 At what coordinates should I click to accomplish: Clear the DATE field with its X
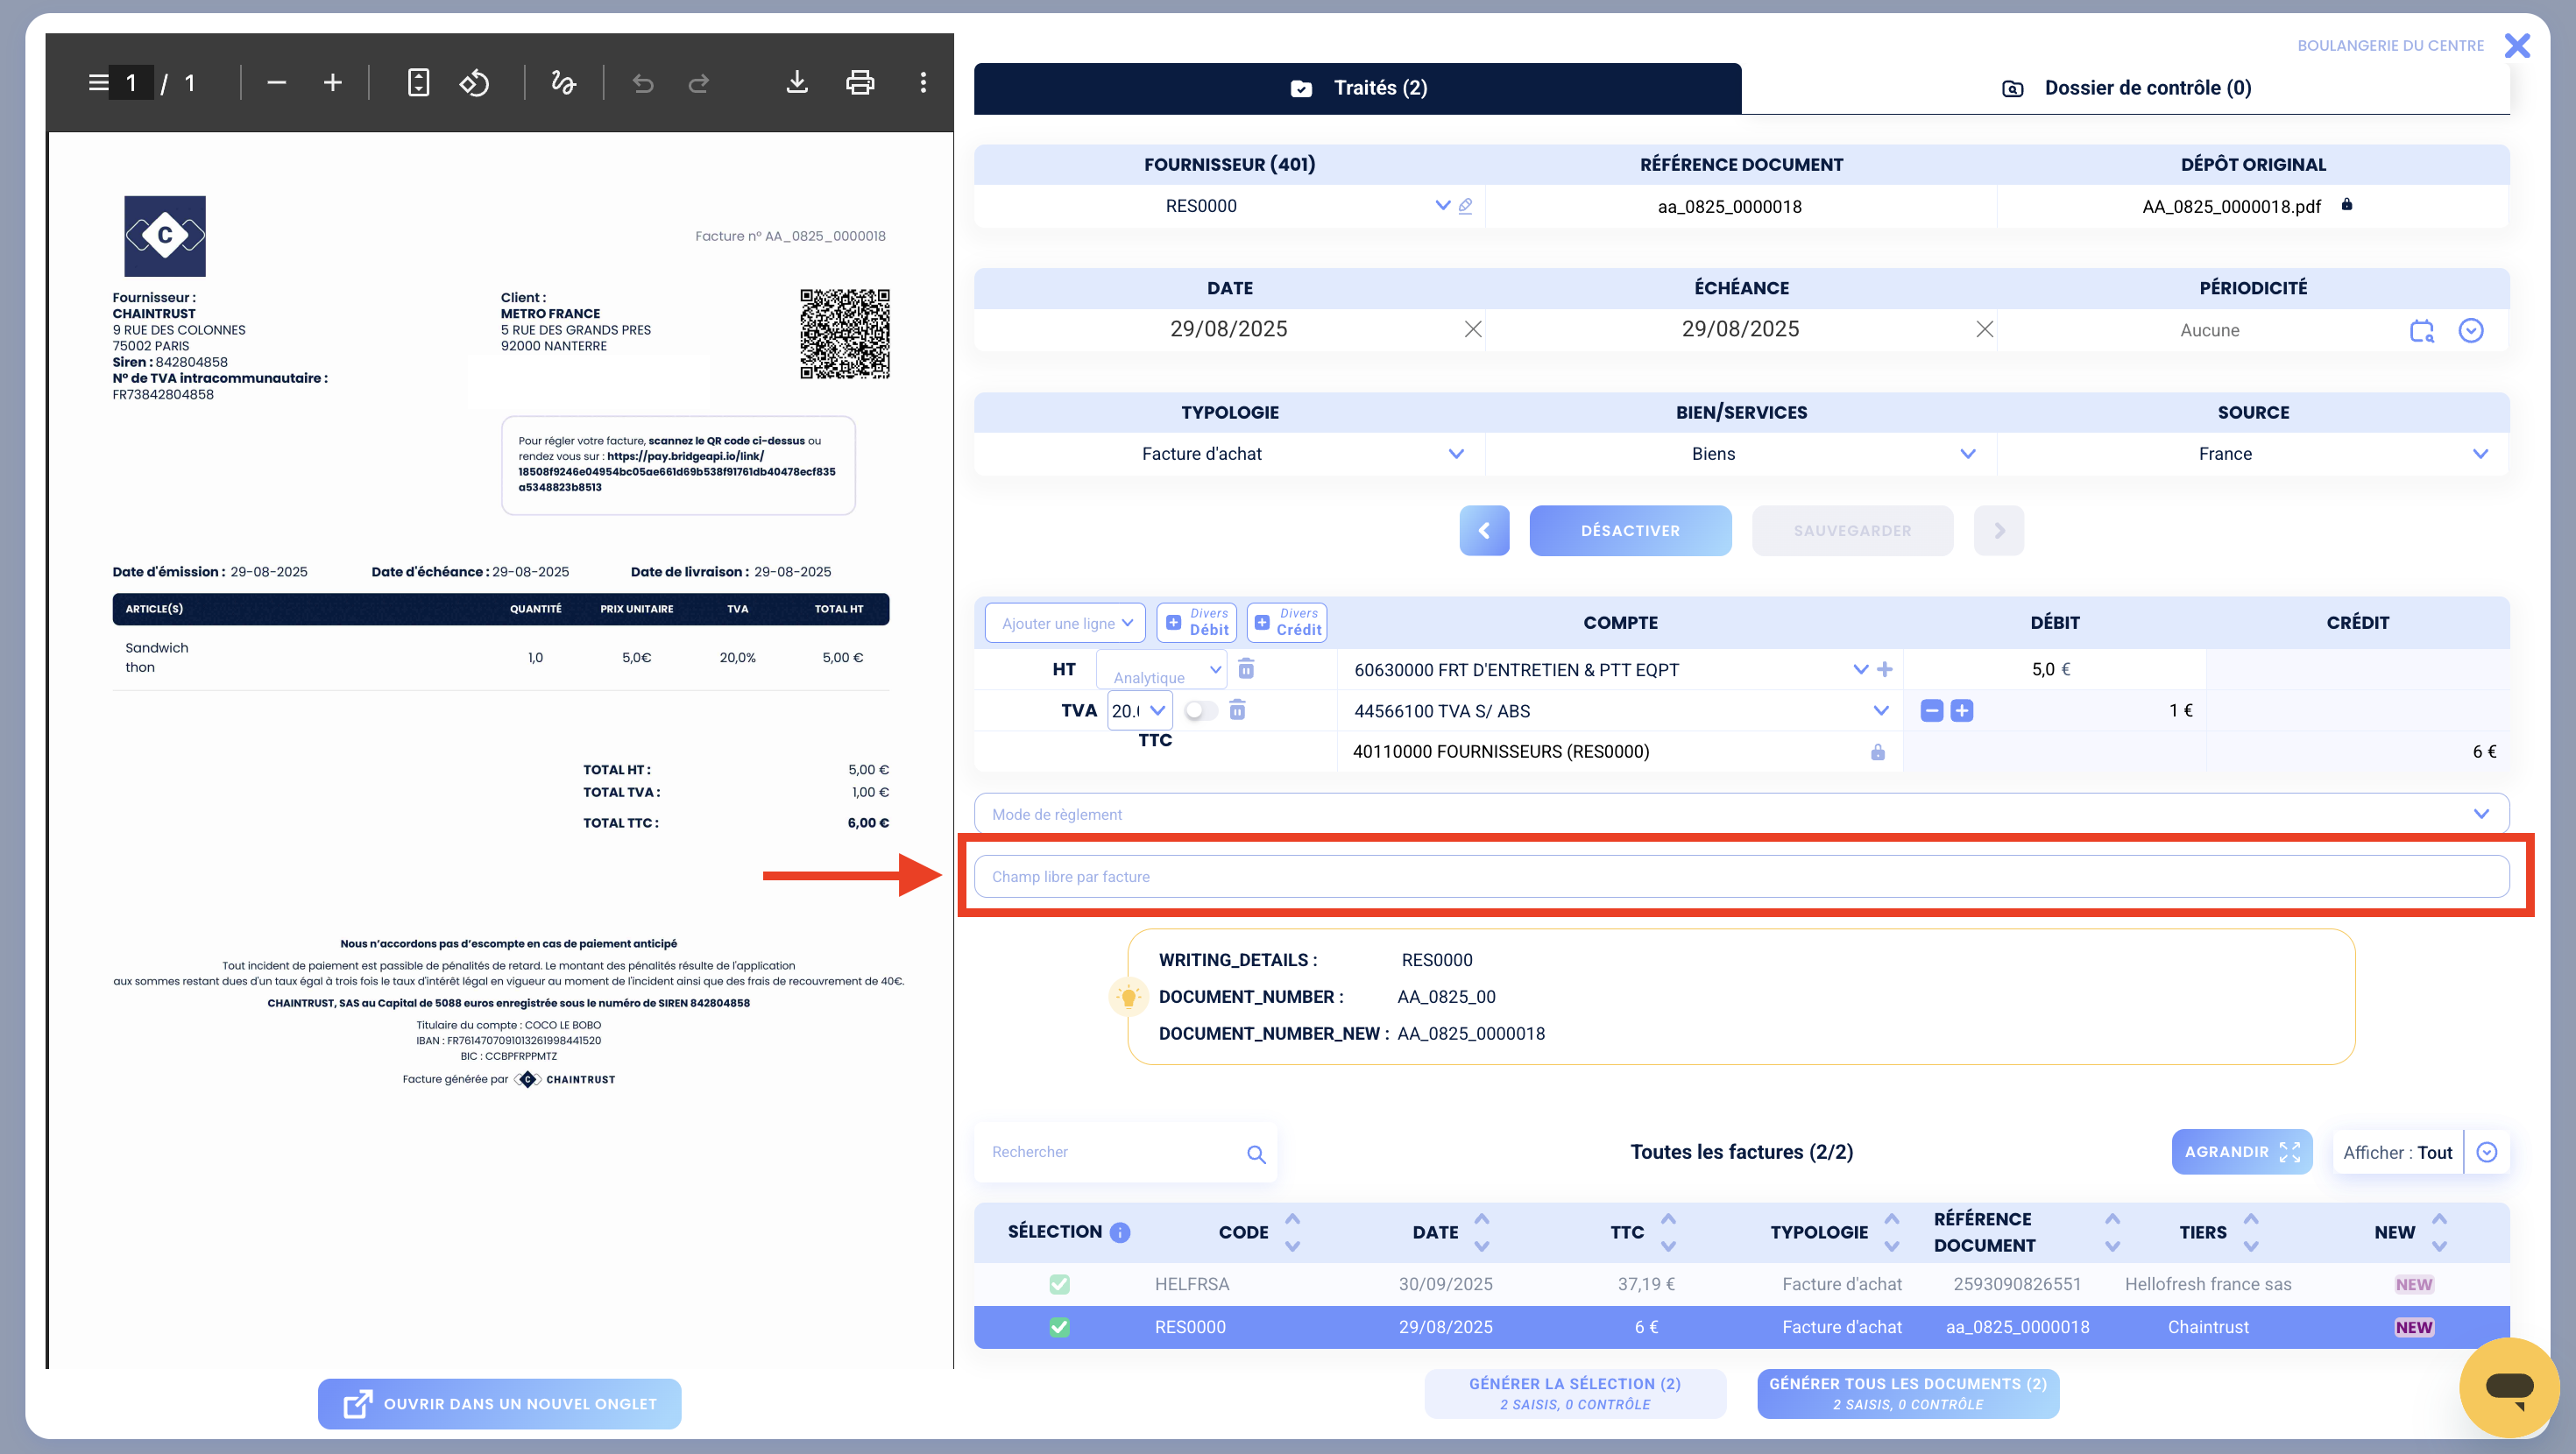pos(1473,329)
